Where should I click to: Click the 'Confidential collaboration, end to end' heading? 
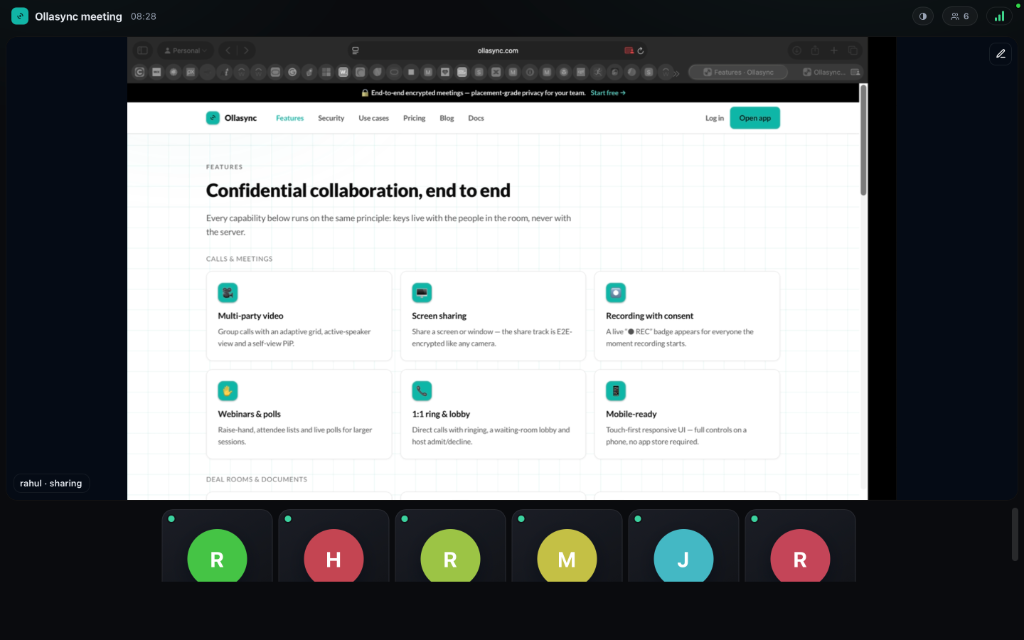358,191
